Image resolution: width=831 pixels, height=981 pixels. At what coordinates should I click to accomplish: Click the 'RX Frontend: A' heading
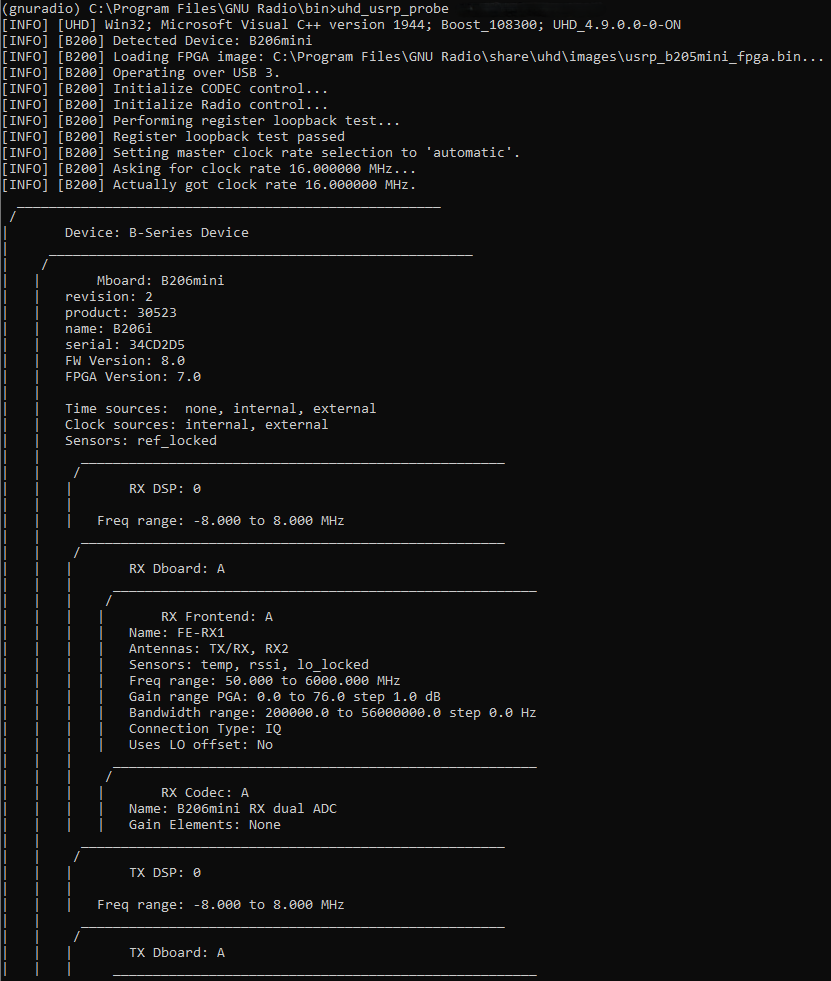tap(217, 616)
